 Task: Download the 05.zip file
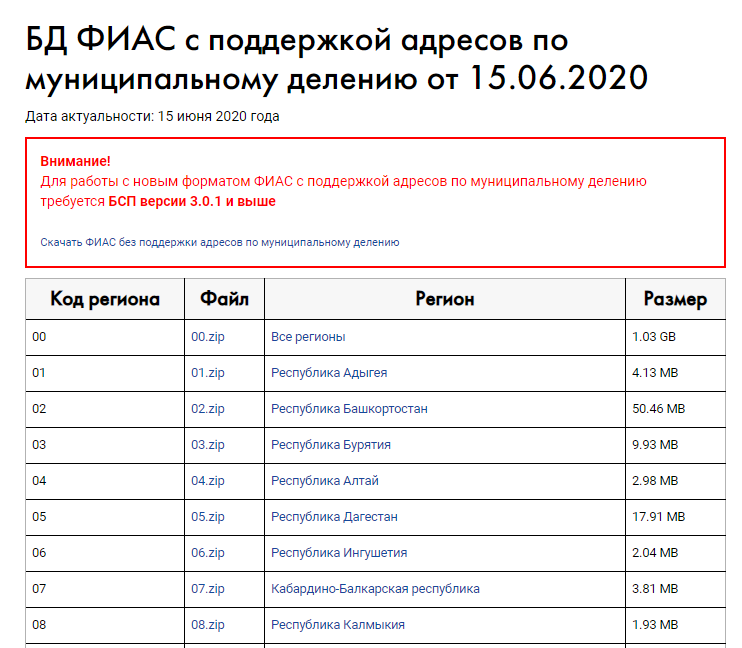[208, 517]
